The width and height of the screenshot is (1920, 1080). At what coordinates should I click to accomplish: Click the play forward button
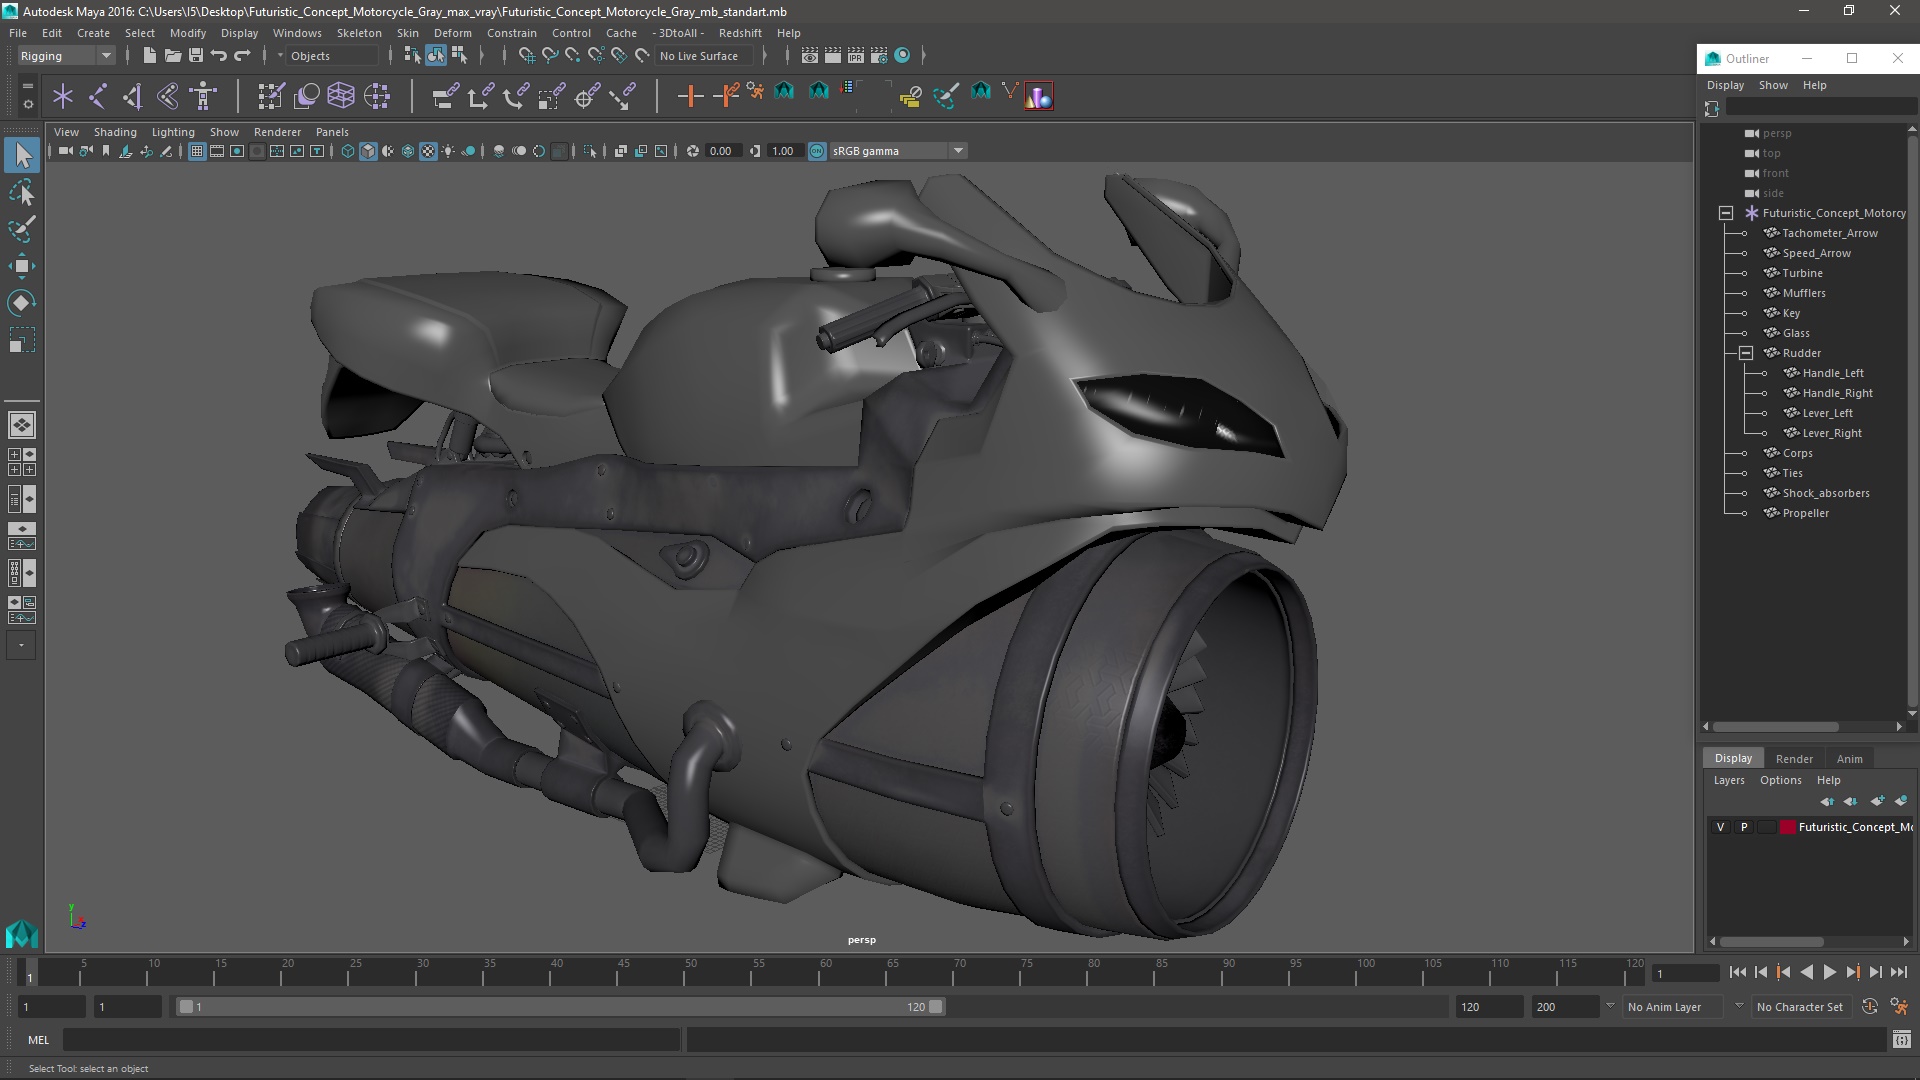point(1829,972)
